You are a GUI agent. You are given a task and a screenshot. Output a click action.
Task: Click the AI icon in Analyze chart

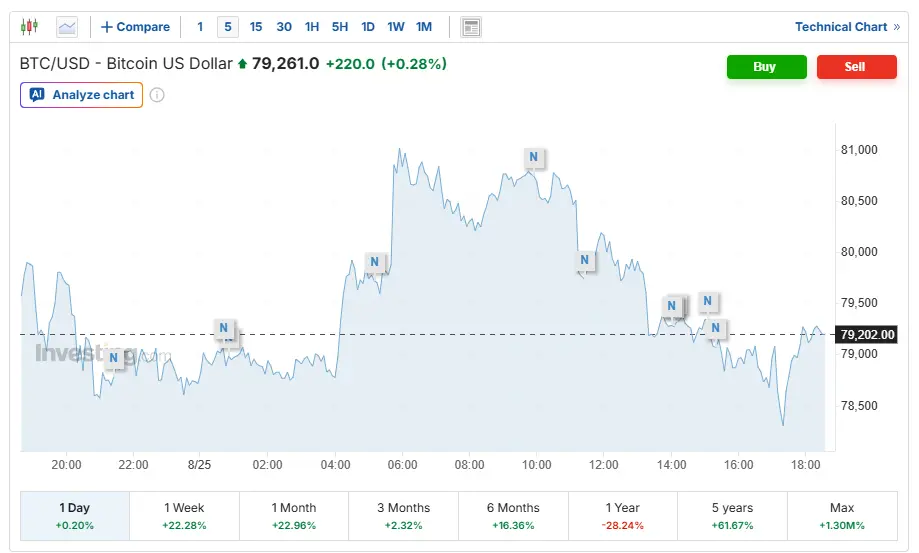(37, 94)
